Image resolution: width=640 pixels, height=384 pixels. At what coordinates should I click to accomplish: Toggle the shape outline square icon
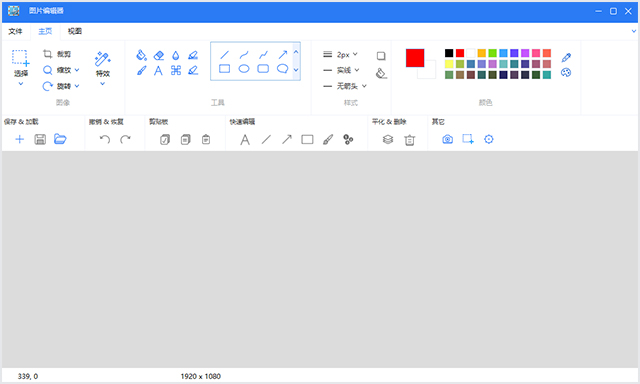pos(381,56)
